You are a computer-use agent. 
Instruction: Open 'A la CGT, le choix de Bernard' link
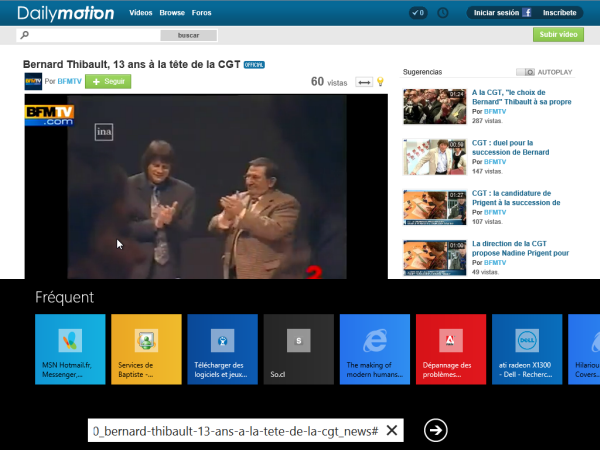click(522, 97)
